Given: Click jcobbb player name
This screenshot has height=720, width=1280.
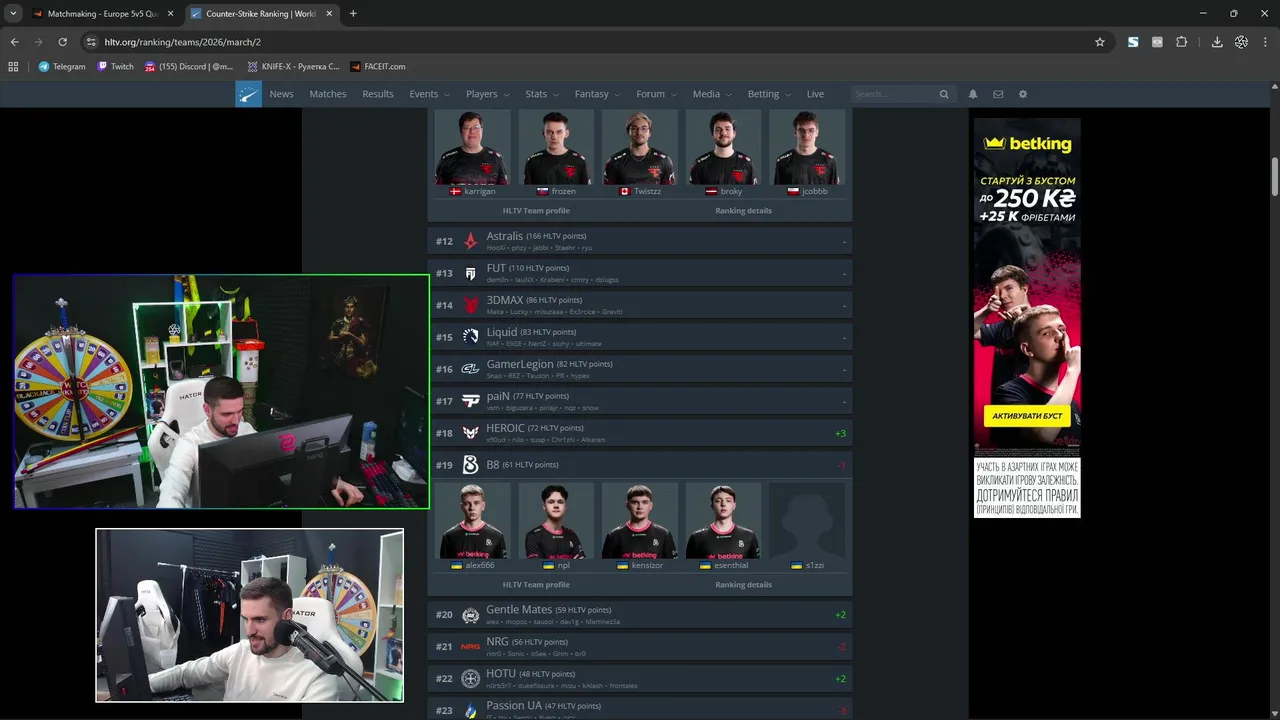Looking at the screenshot, I should 815,191.
